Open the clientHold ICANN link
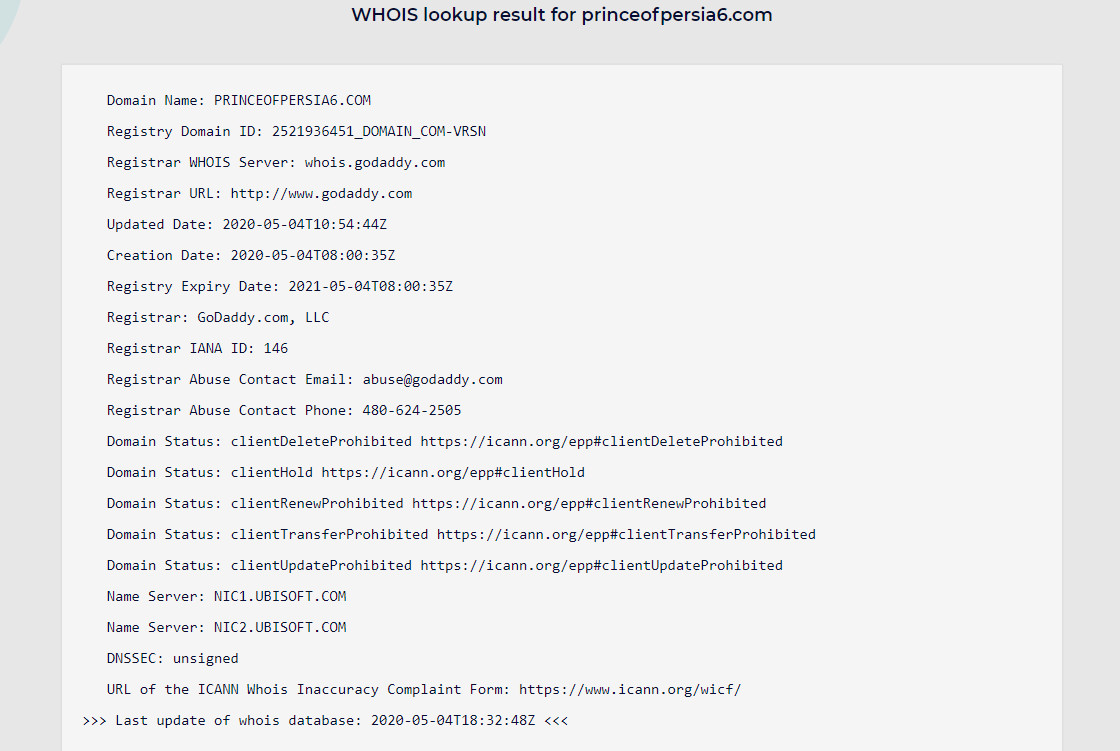Image resolution: width=1120 pixels, height=751 pixels. point(453,472)
